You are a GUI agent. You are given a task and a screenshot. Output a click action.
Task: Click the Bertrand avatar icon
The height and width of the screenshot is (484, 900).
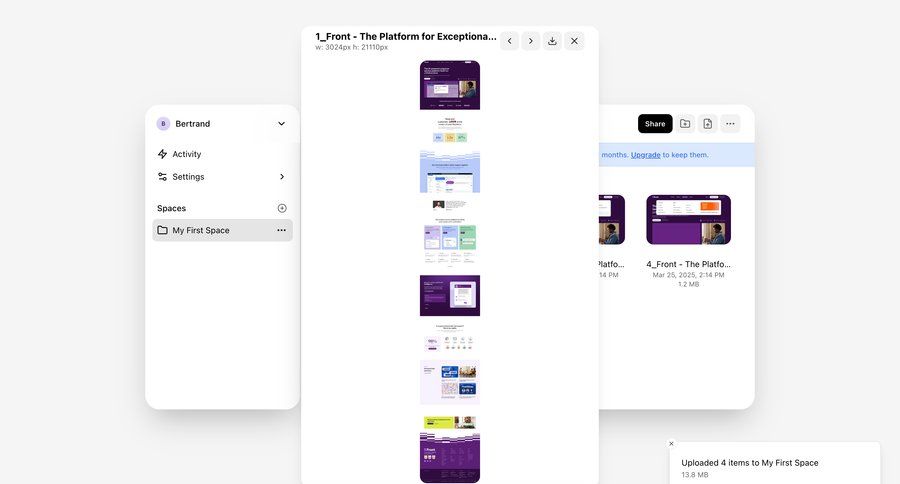coord(163,124)
